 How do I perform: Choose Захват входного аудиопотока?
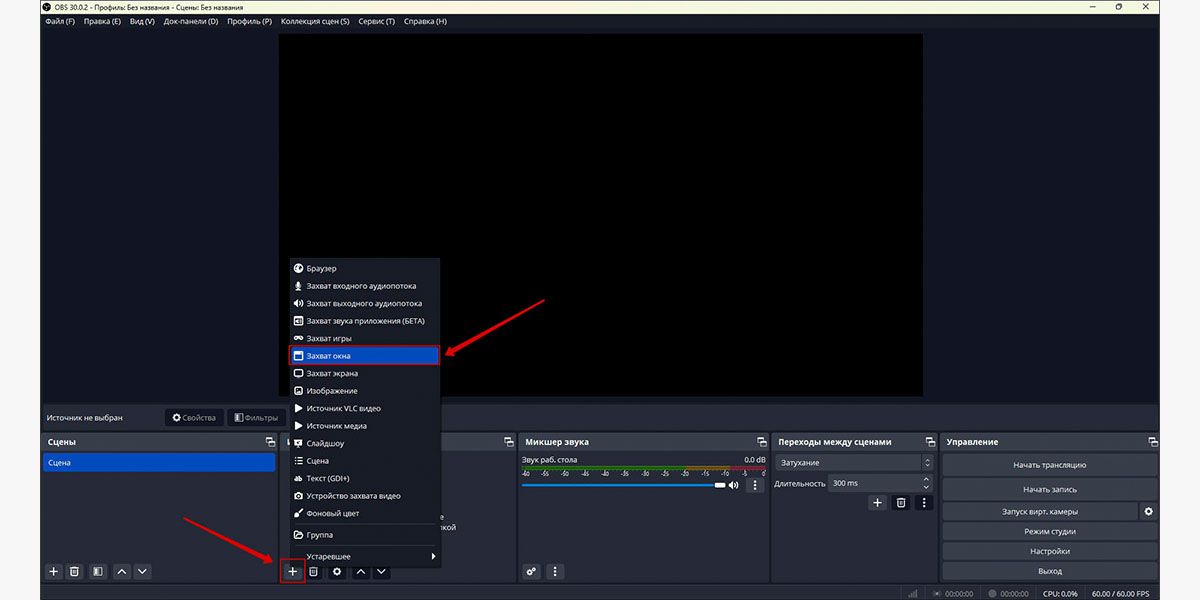[365, 286]
